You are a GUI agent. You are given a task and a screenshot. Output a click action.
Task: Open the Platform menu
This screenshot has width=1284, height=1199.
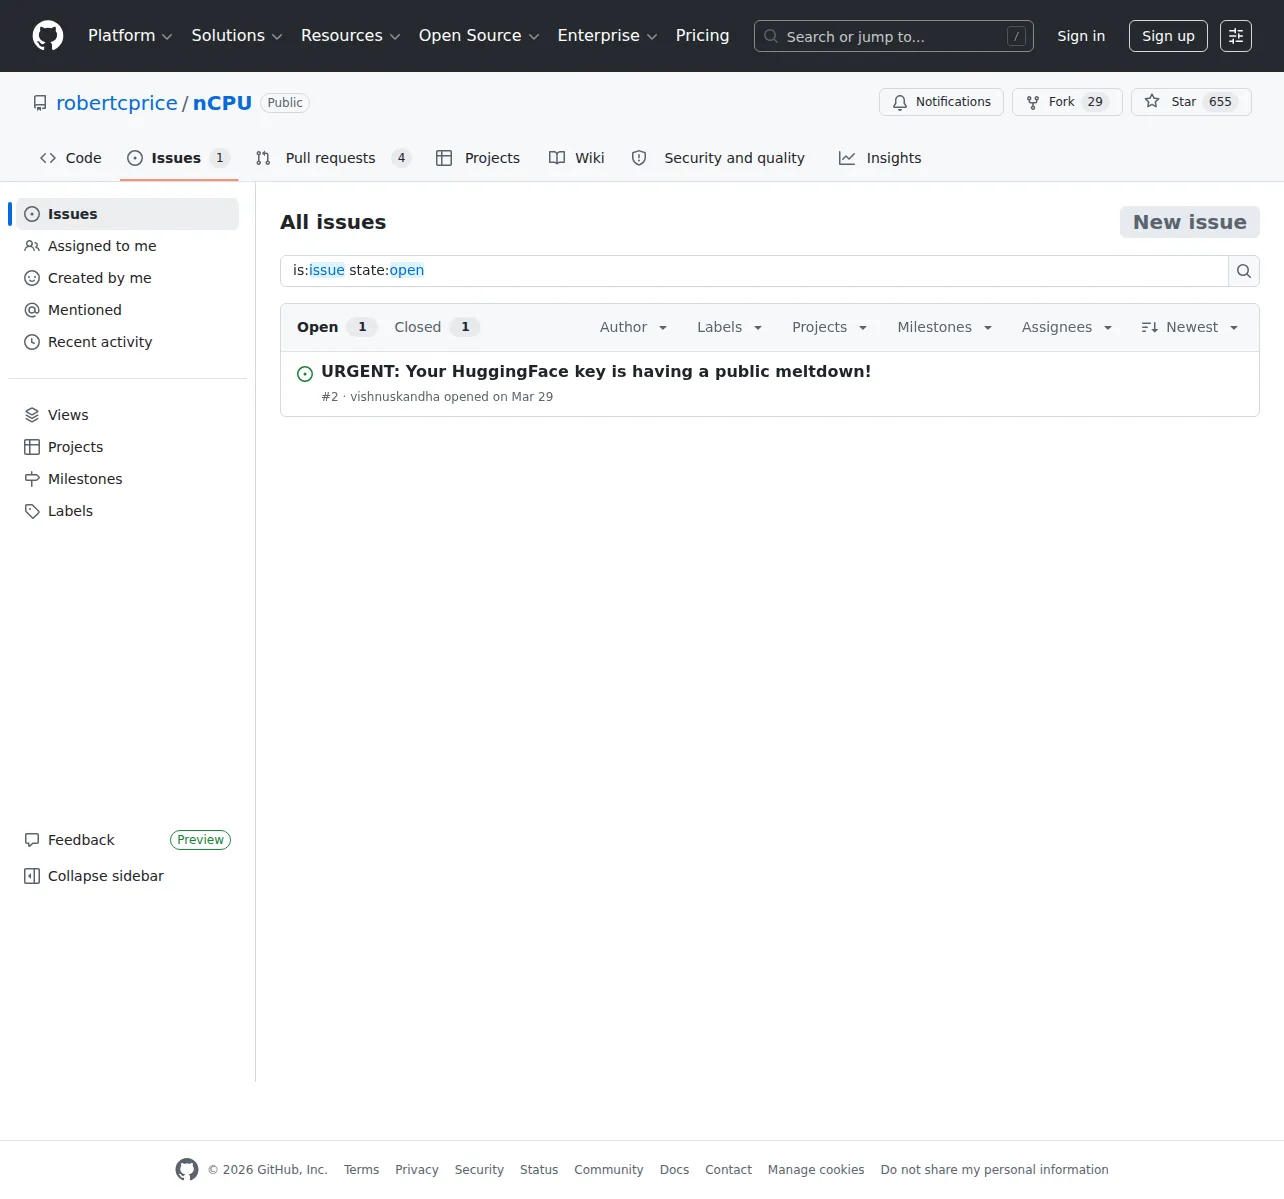point(130,36)
